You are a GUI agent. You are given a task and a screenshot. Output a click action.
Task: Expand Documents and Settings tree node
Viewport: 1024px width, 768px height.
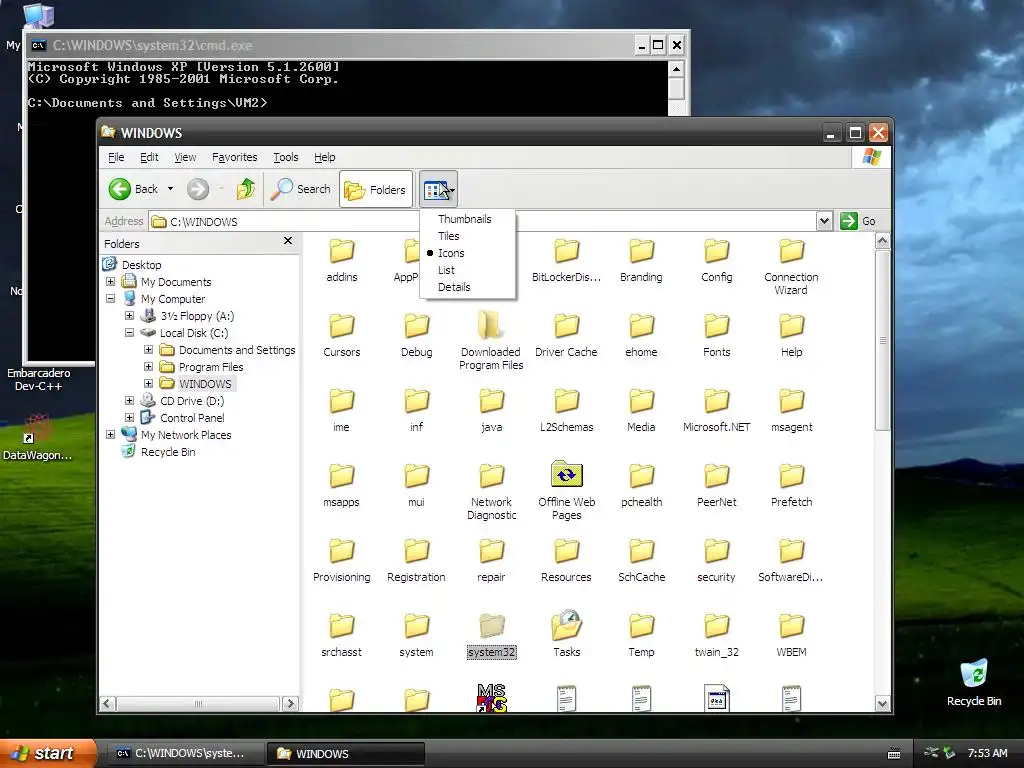click(x=148, y=349)
